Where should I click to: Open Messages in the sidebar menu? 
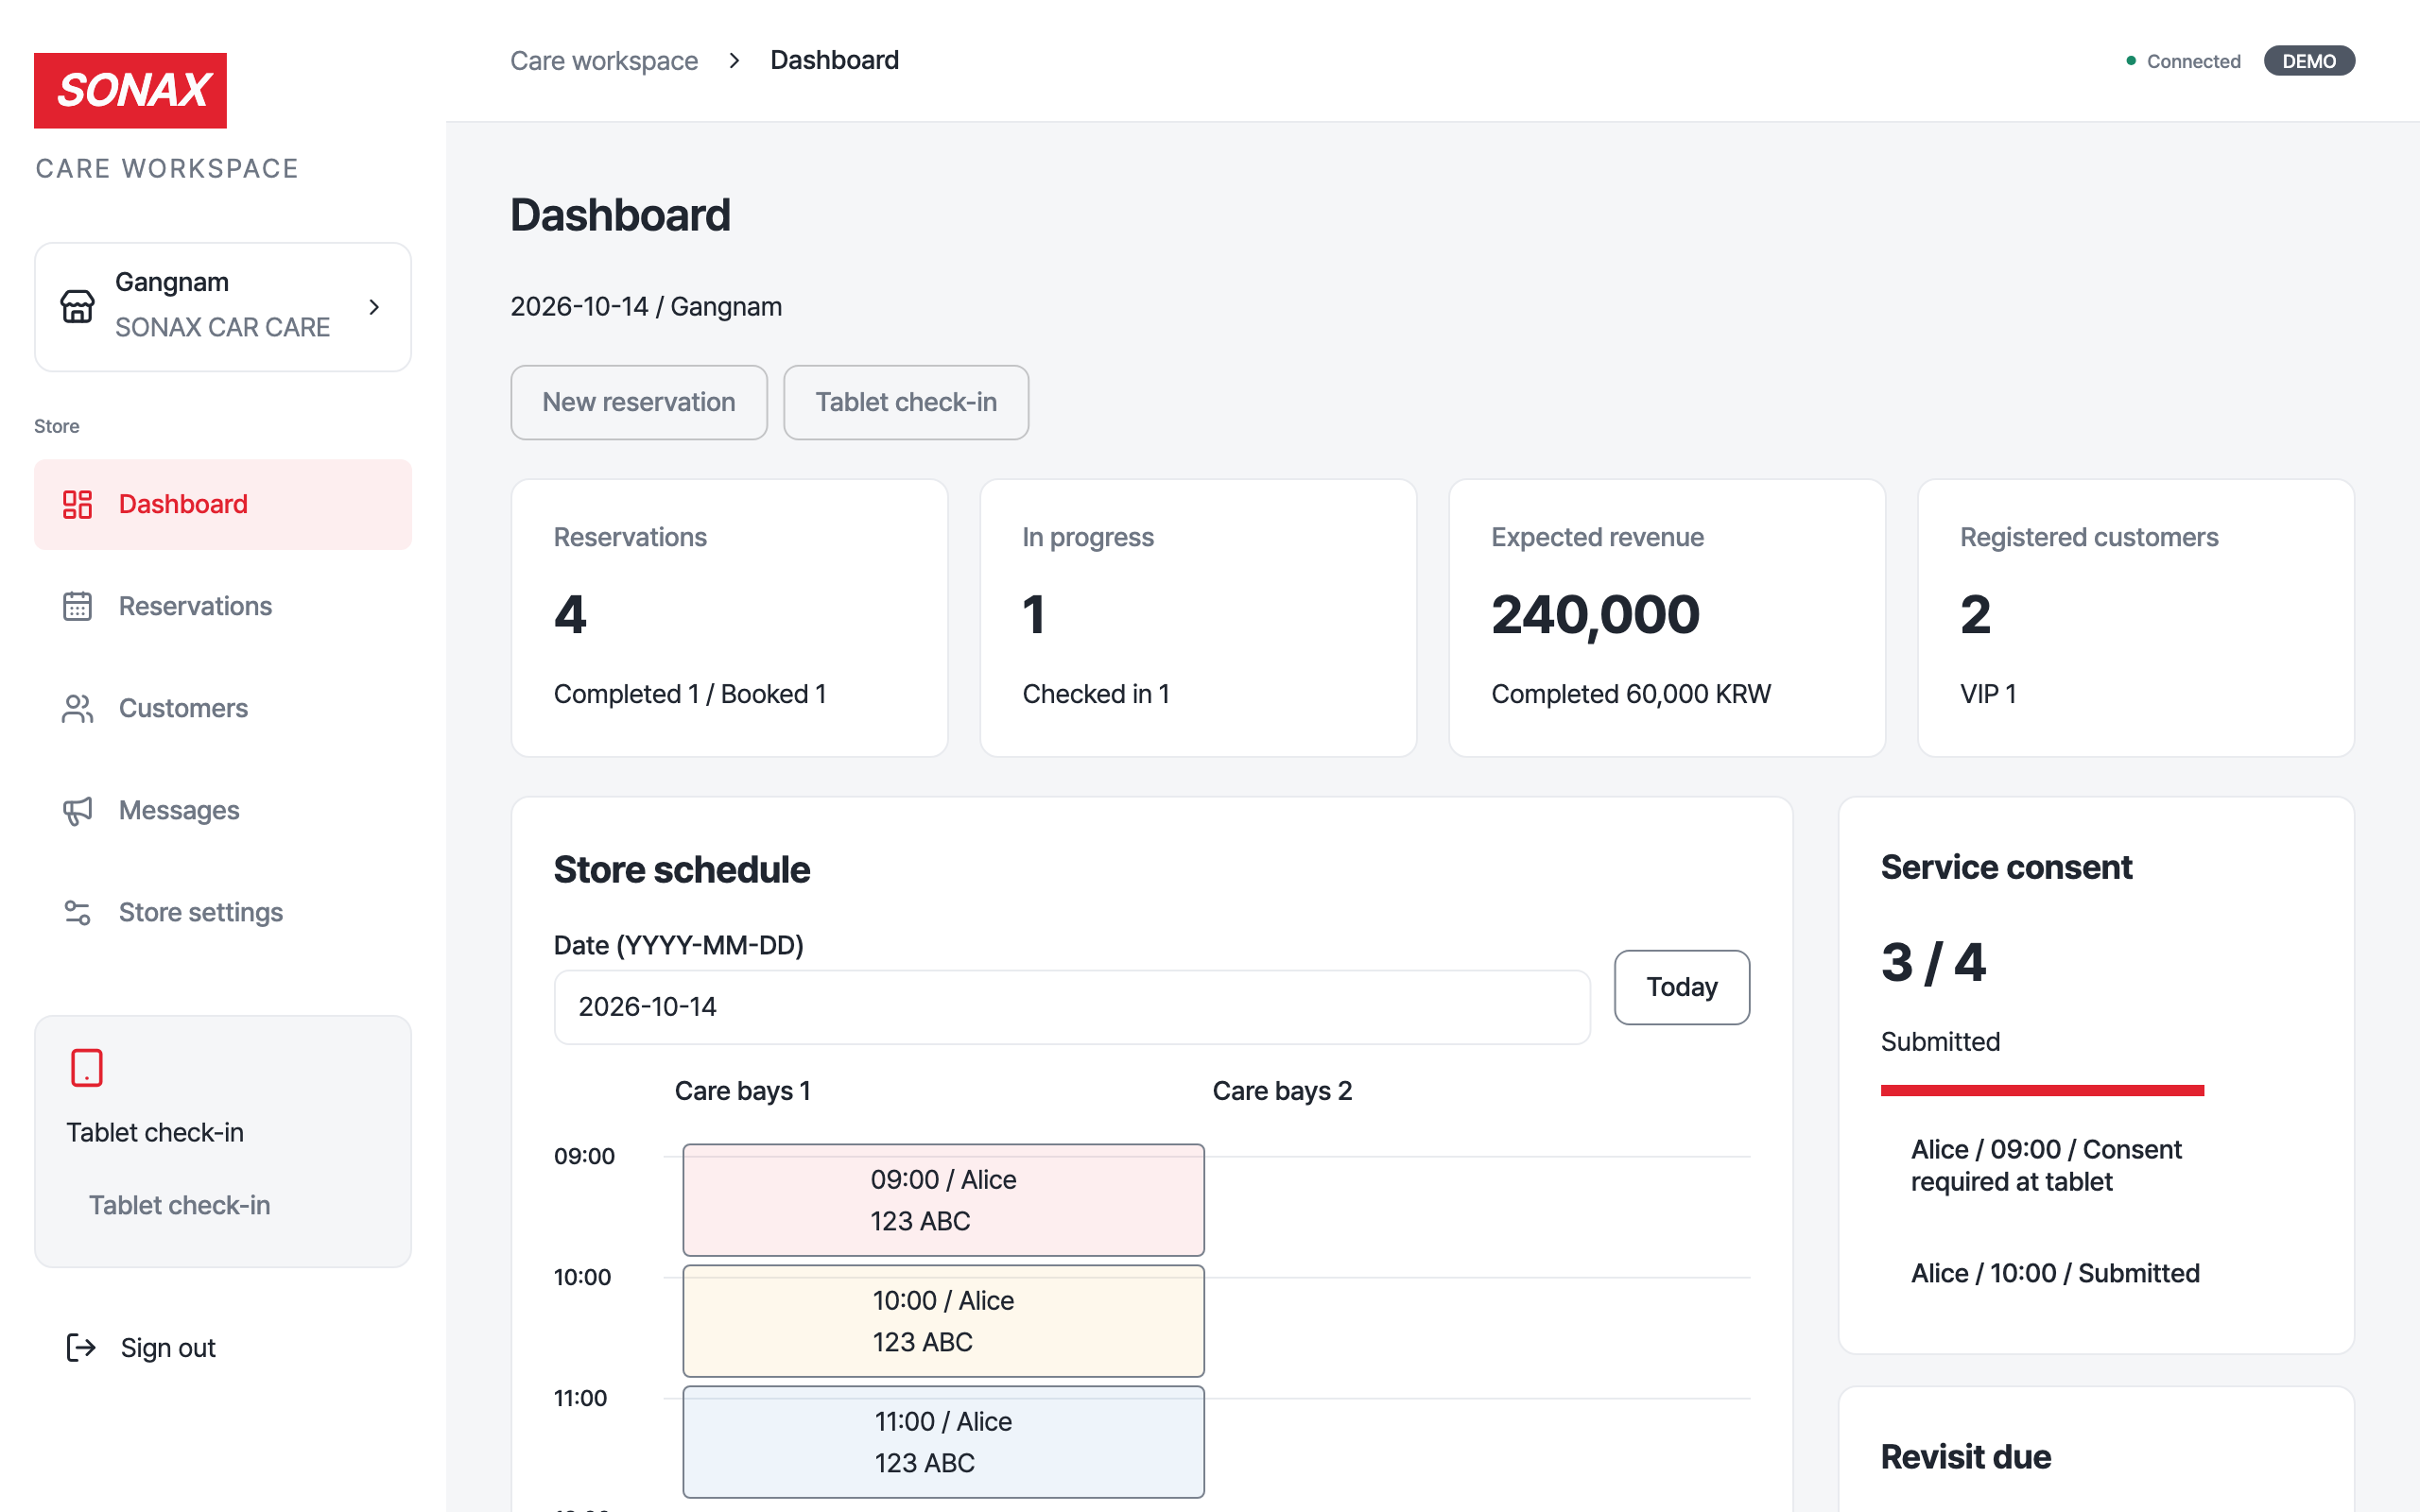point(223,810)
